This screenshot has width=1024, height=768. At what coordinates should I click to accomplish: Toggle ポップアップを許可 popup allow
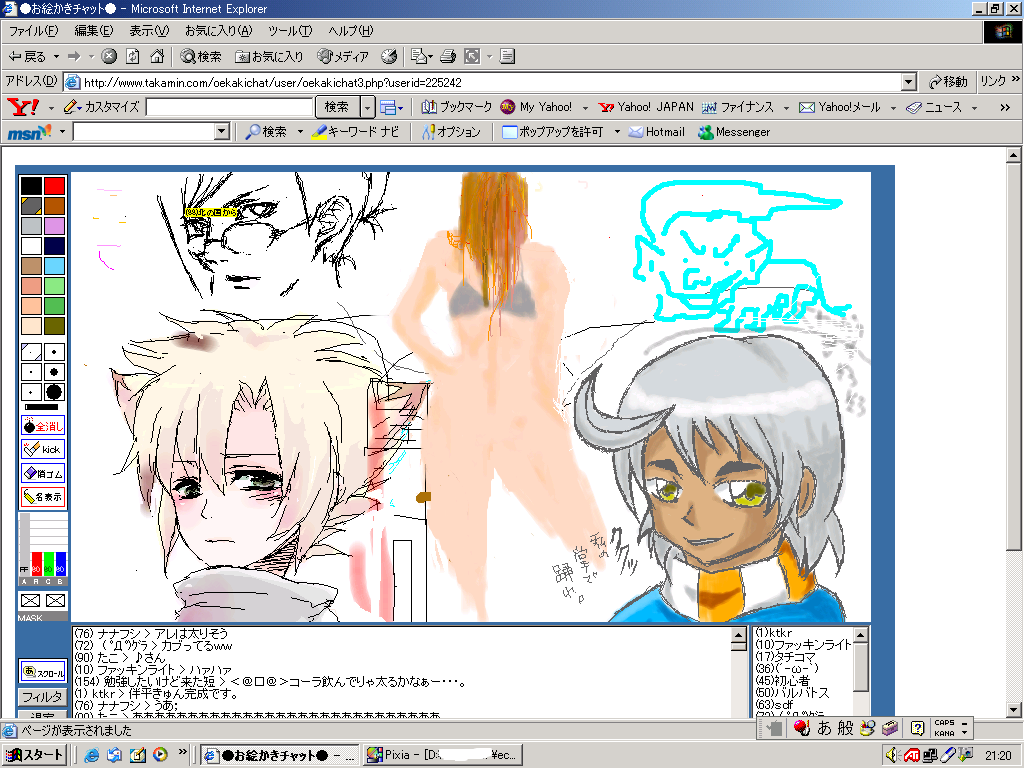pyautogui.click(x=552, y=132)
